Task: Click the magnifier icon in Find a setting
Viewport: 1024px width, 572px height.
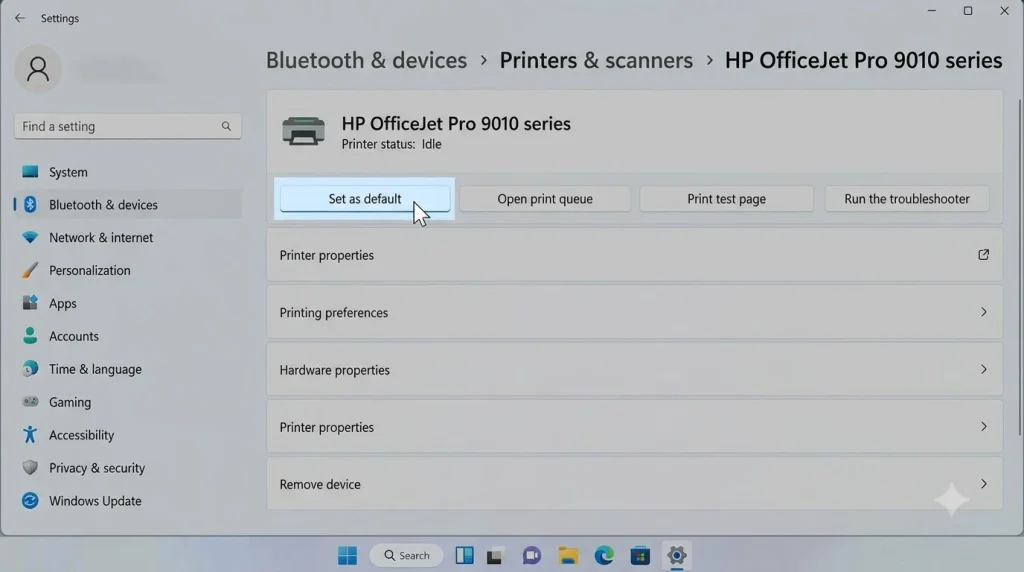Action: click(x=226, y=126)
